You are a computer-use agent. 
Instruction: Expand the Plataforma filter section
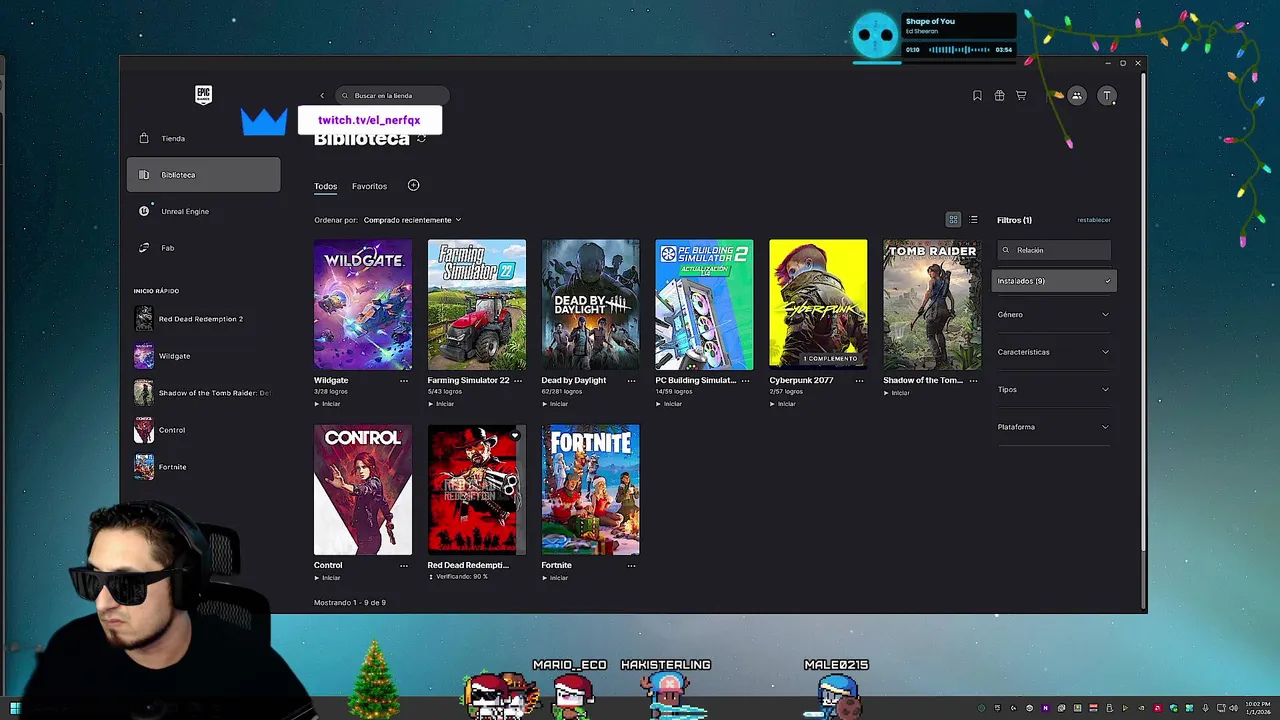[1054, 427]
